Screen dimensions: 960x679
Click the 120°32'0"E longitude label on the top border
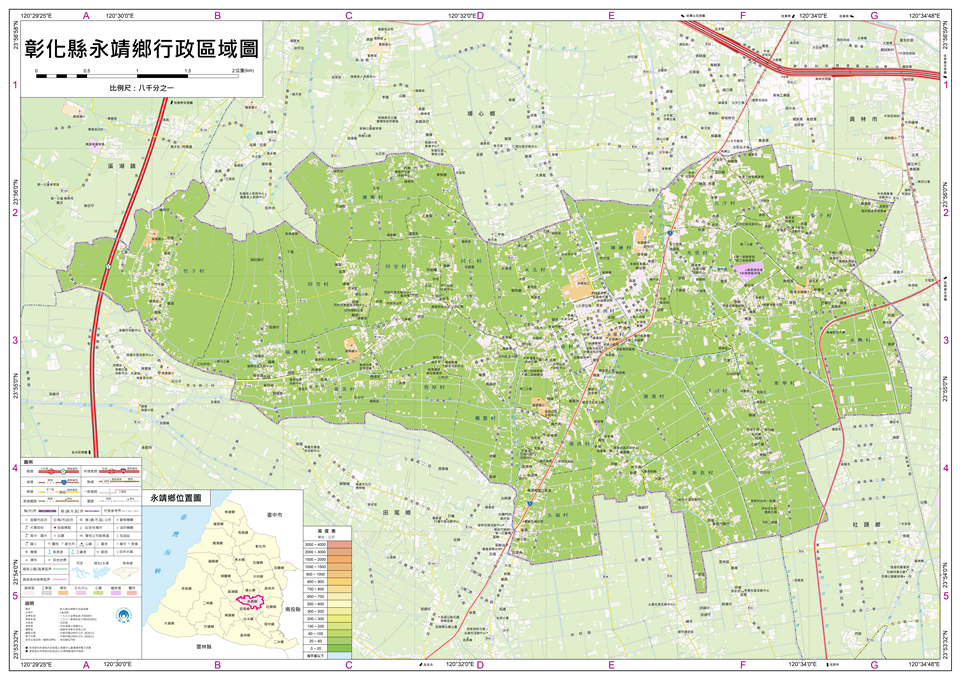pos(462,16)
